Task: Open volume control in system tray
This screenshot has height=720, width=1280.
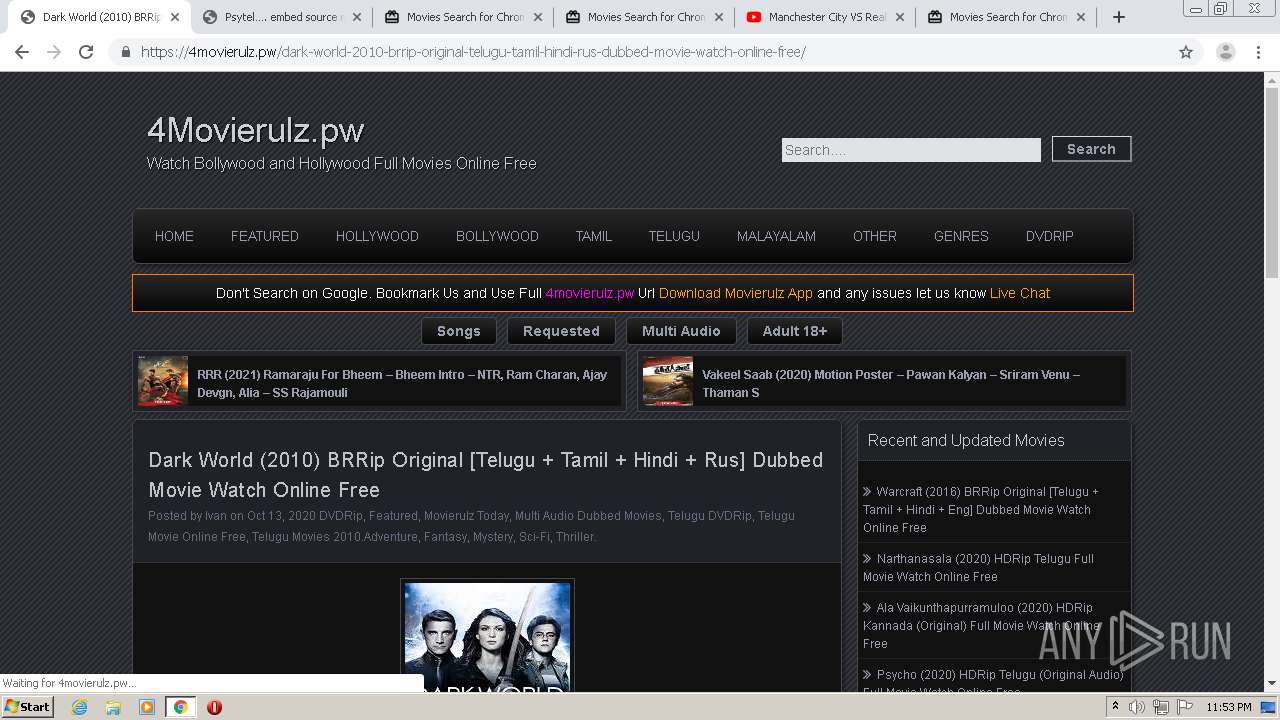Action: point(1137,707)
